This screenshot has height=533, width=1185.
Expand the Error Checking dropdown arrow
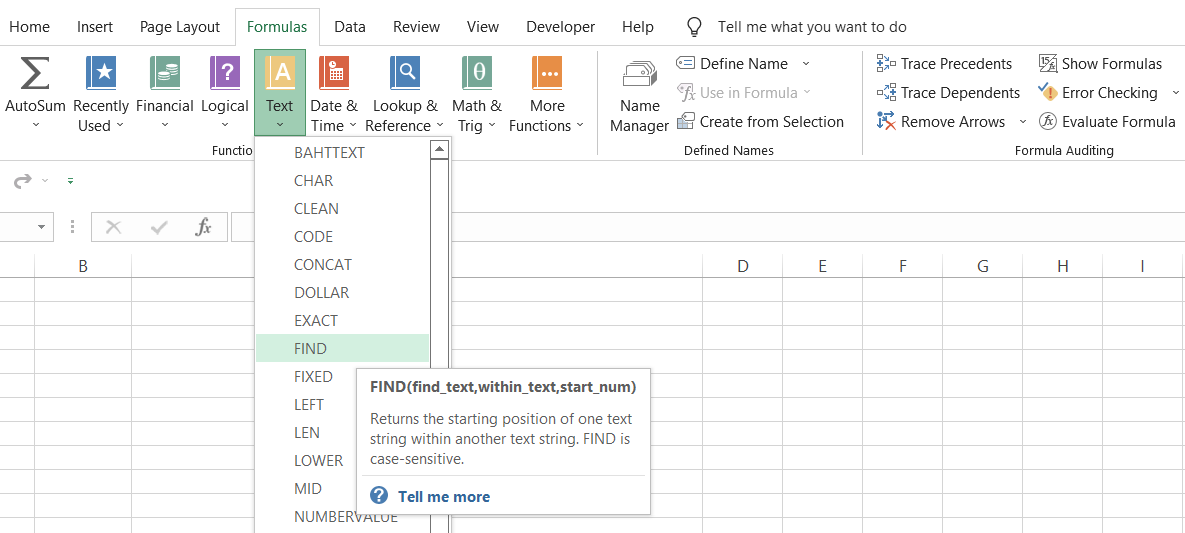click(x=1174, y=93)
